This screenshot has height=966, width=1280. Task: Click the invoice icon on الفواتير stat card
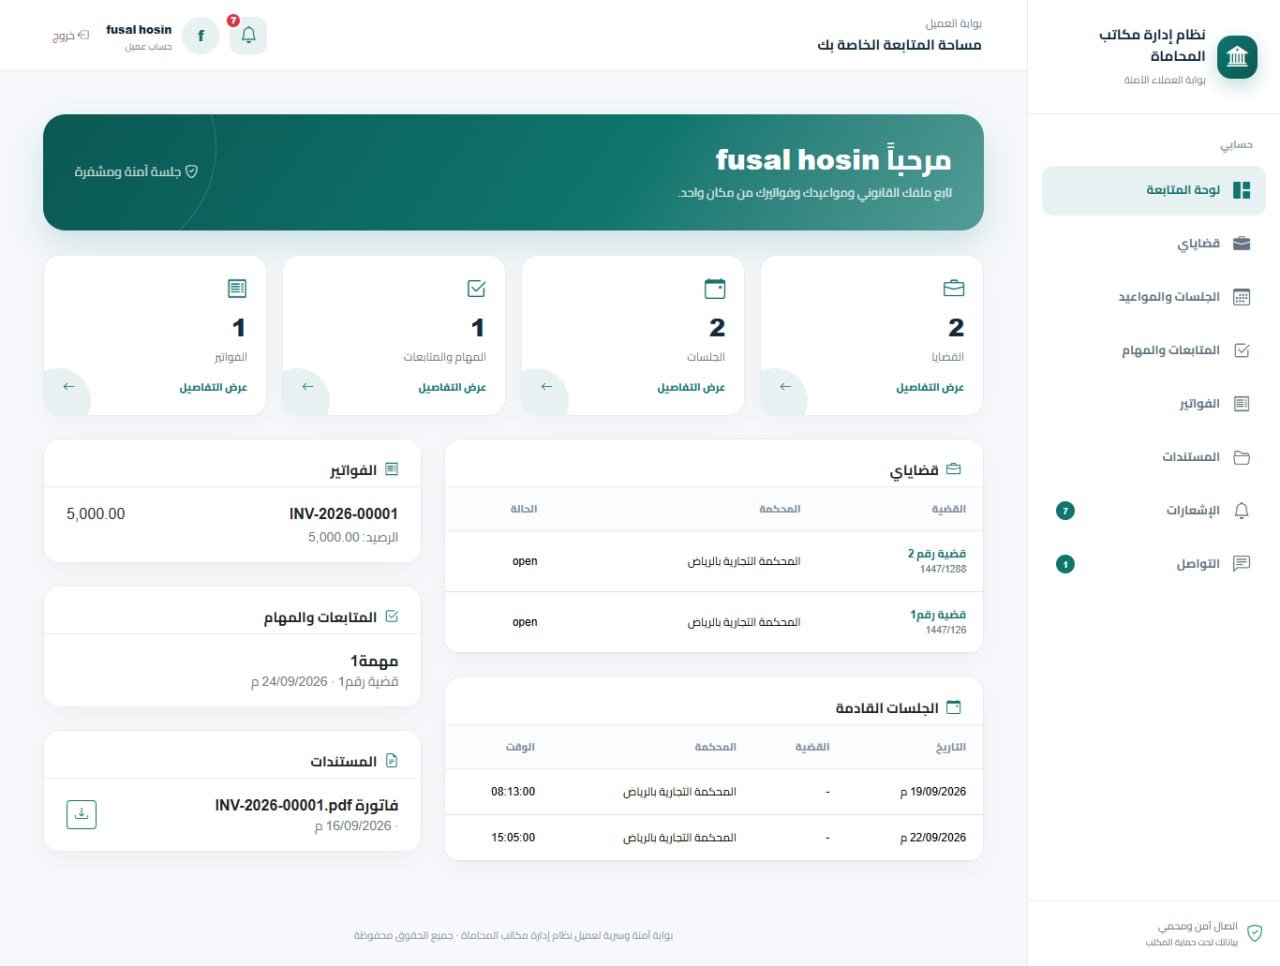[237, 288]
